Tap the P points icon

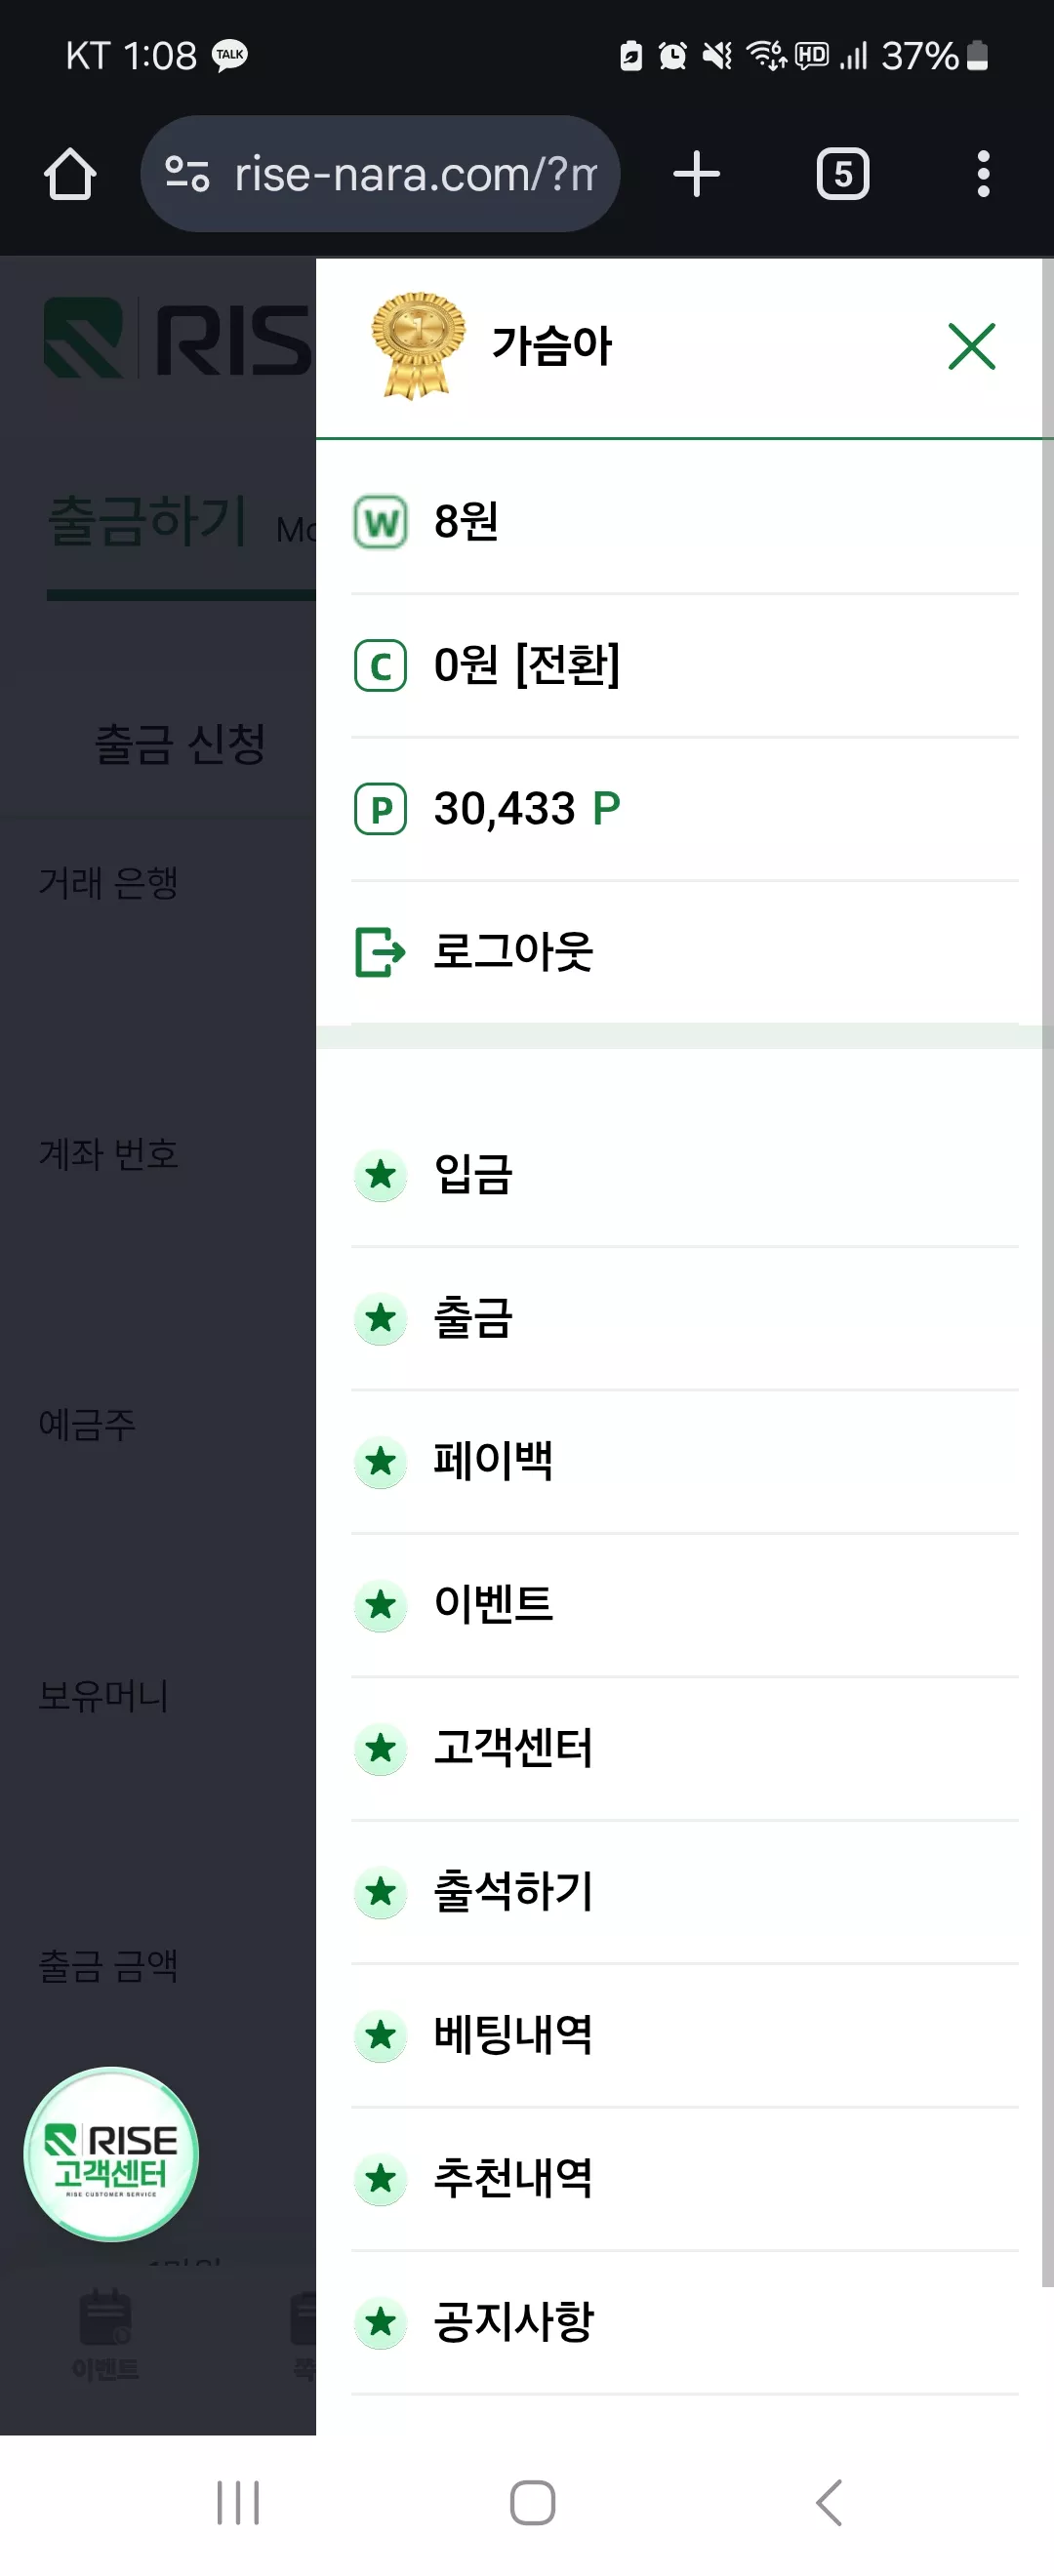click(381, 809)
